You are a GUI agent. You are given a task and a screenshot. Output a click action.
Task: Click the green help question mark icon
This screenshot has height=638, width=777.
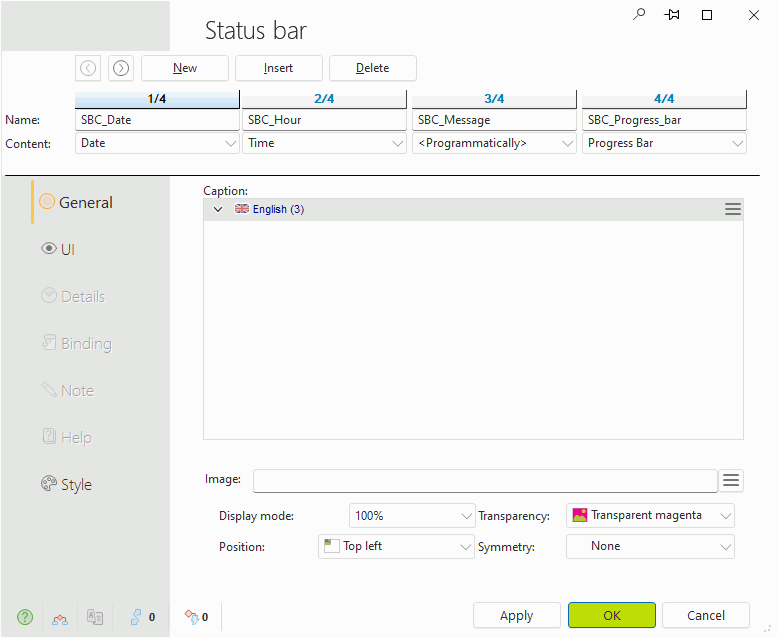26,617
